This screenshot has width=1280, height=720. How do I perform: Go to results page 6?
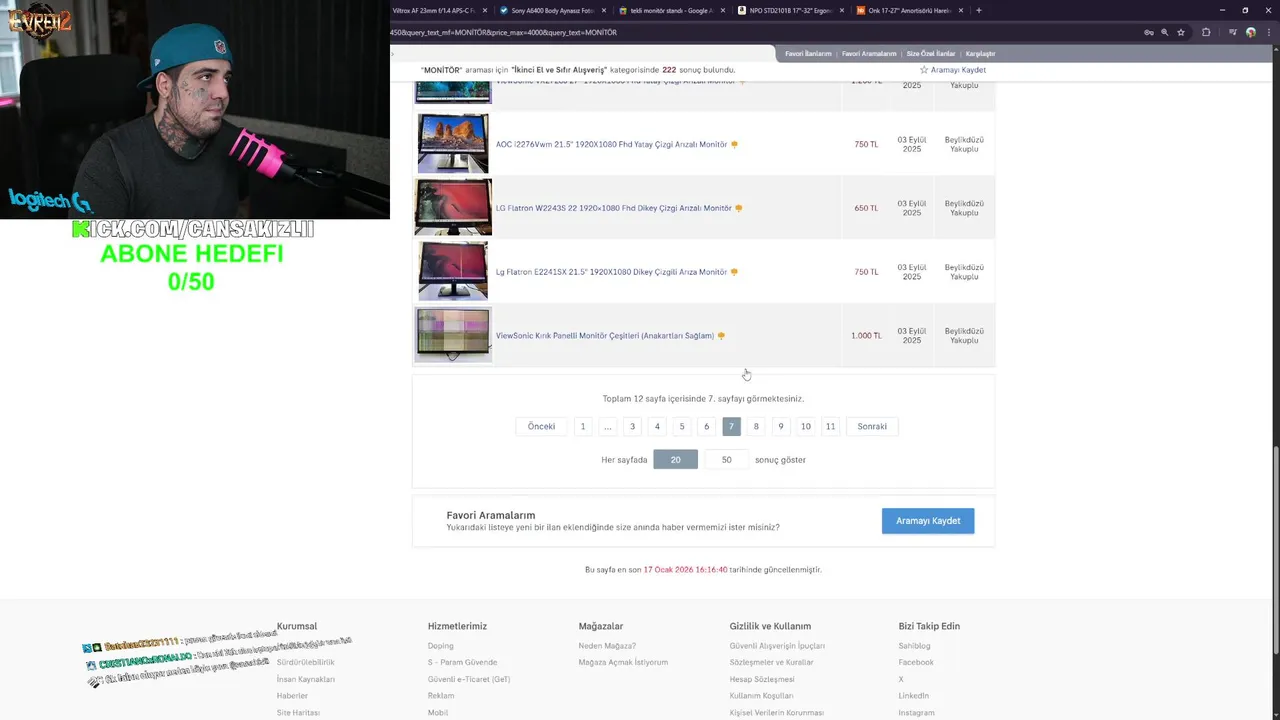pos(706,426)
